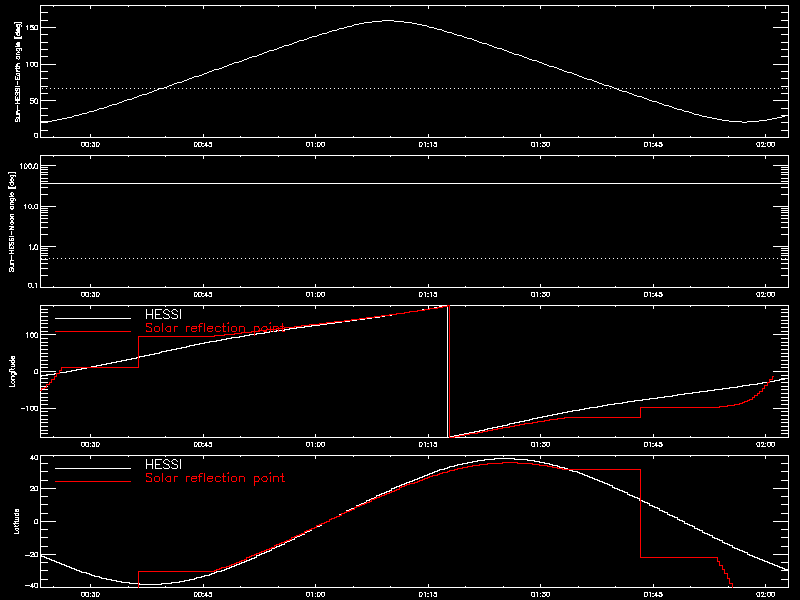
Task: Click 01:15 time label under Earth angle plot
Action: coord(428,144)
